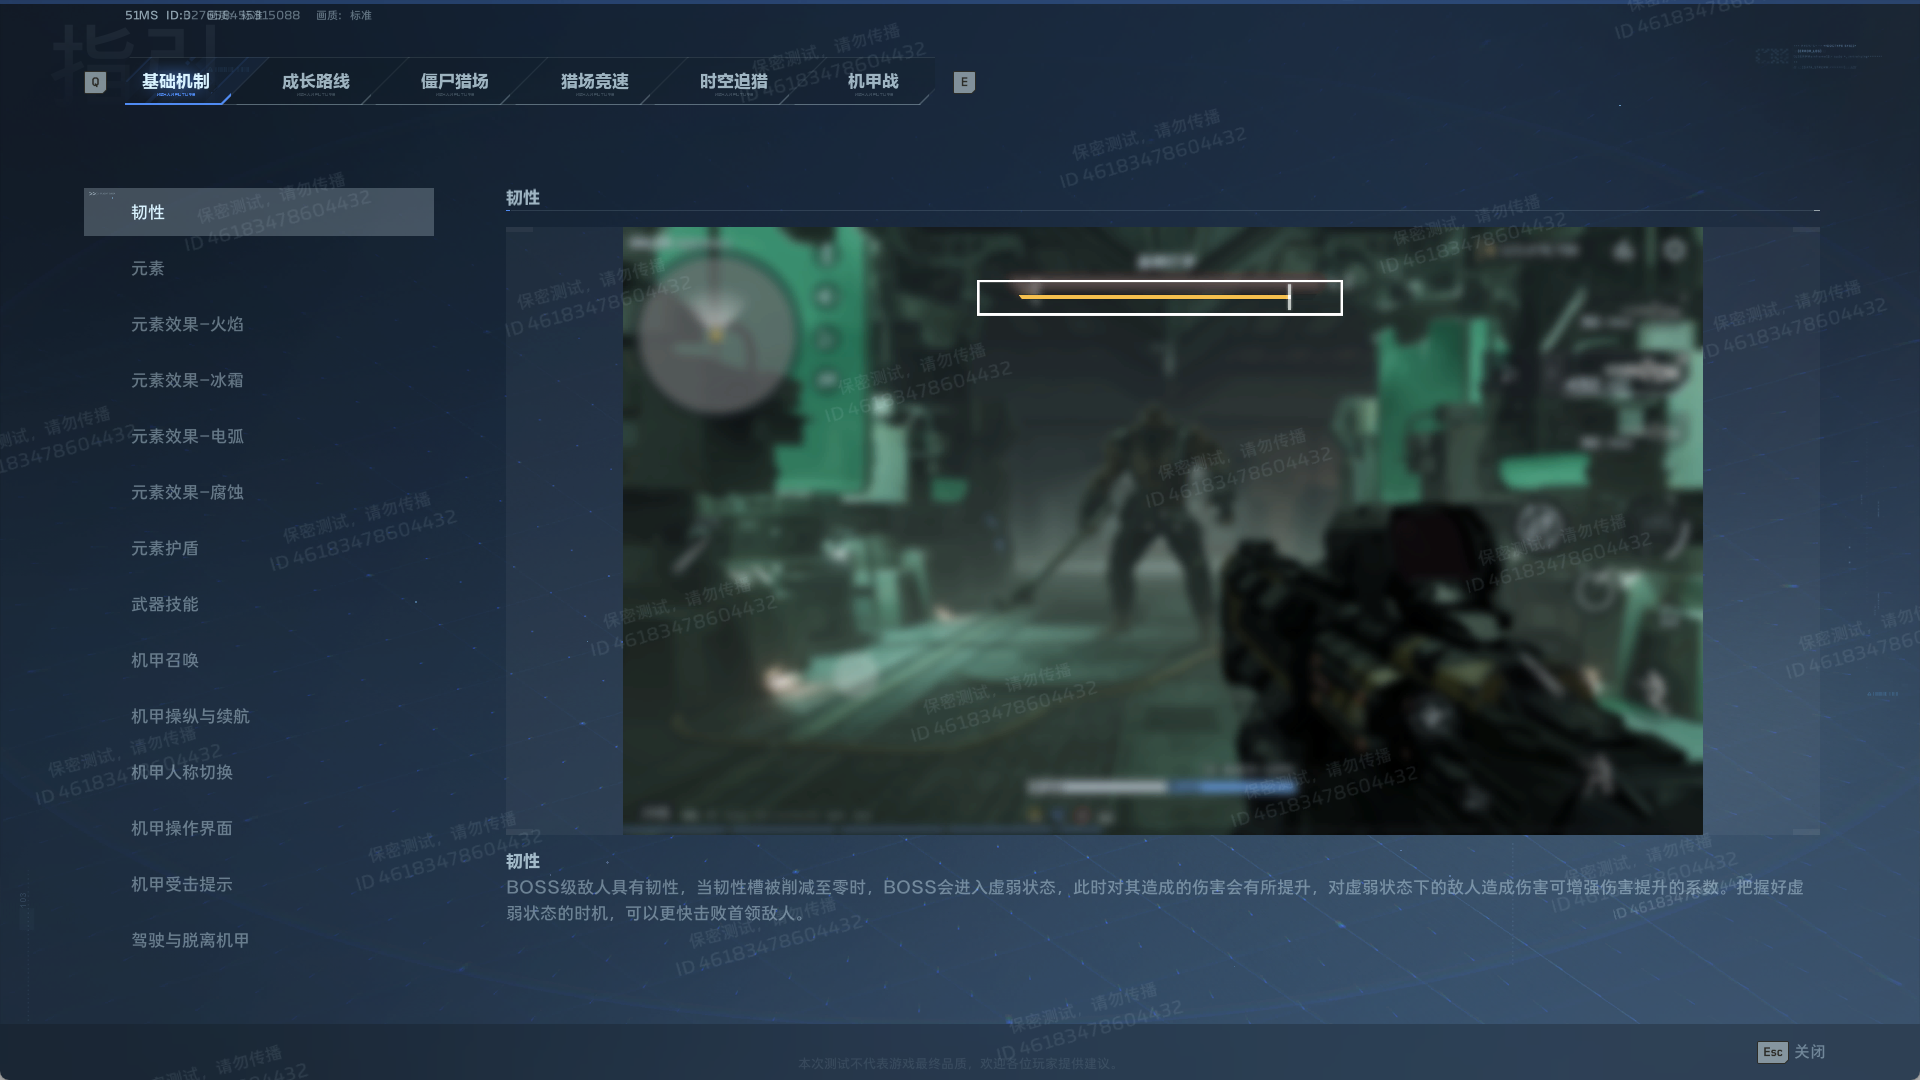Viewport: 1920px width, 1080px height.
Task: Open the 武器技能 guide item
Action: click(165, 604)
